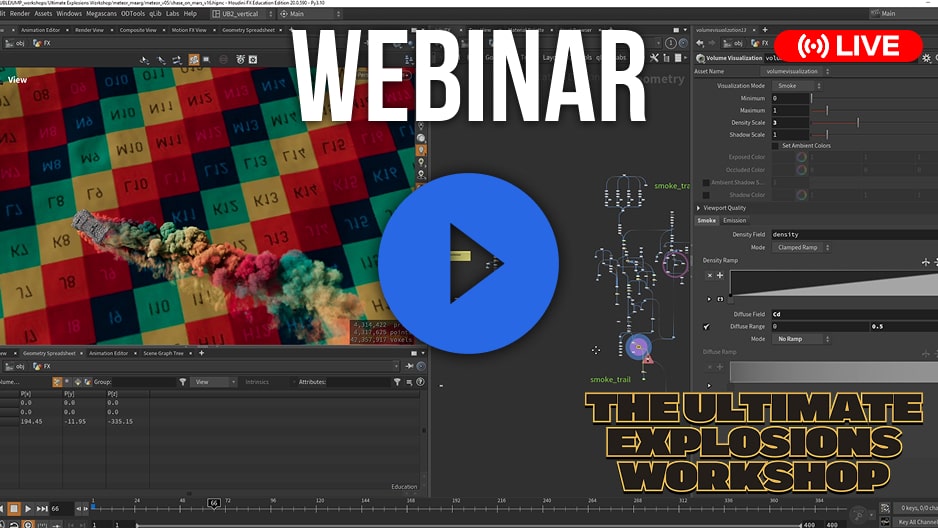Image resolution: width=938 pixels, height=528 pixels.
Task: Open the Megascans menu
Action: (101, 13)
